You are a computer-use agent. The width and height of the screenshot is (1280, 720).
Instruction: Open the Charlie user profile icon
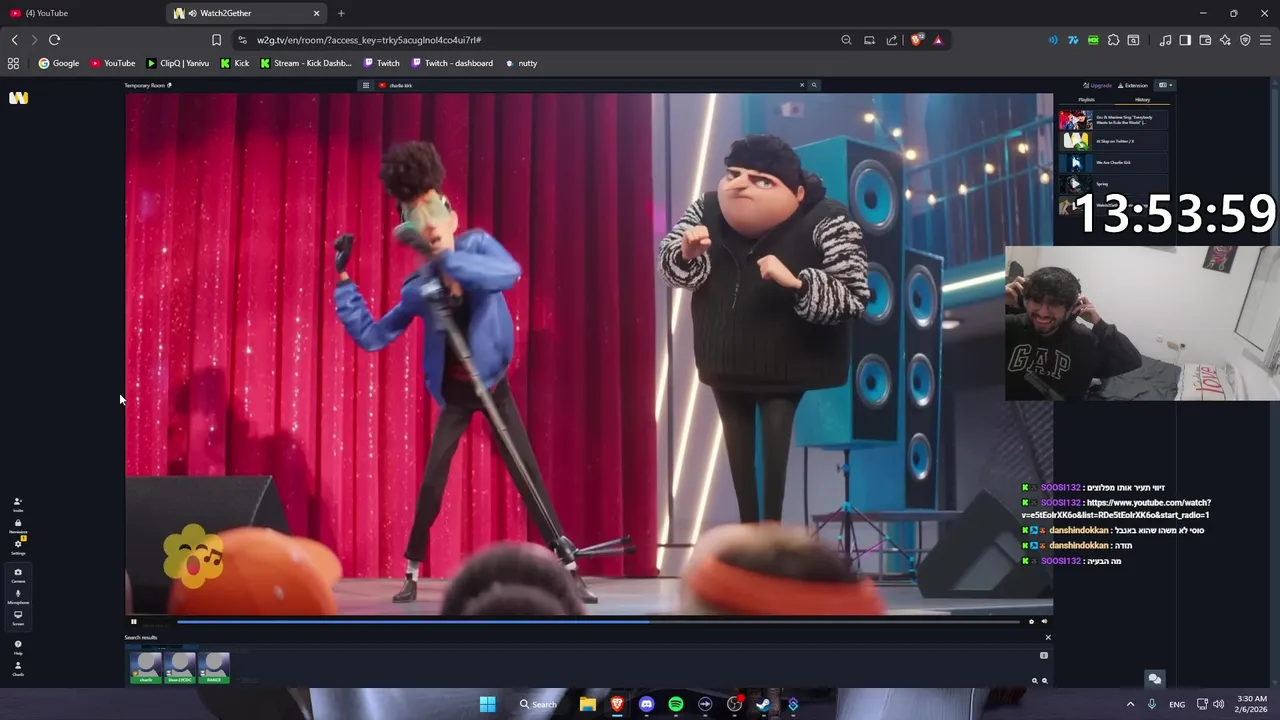pos(18,668)
